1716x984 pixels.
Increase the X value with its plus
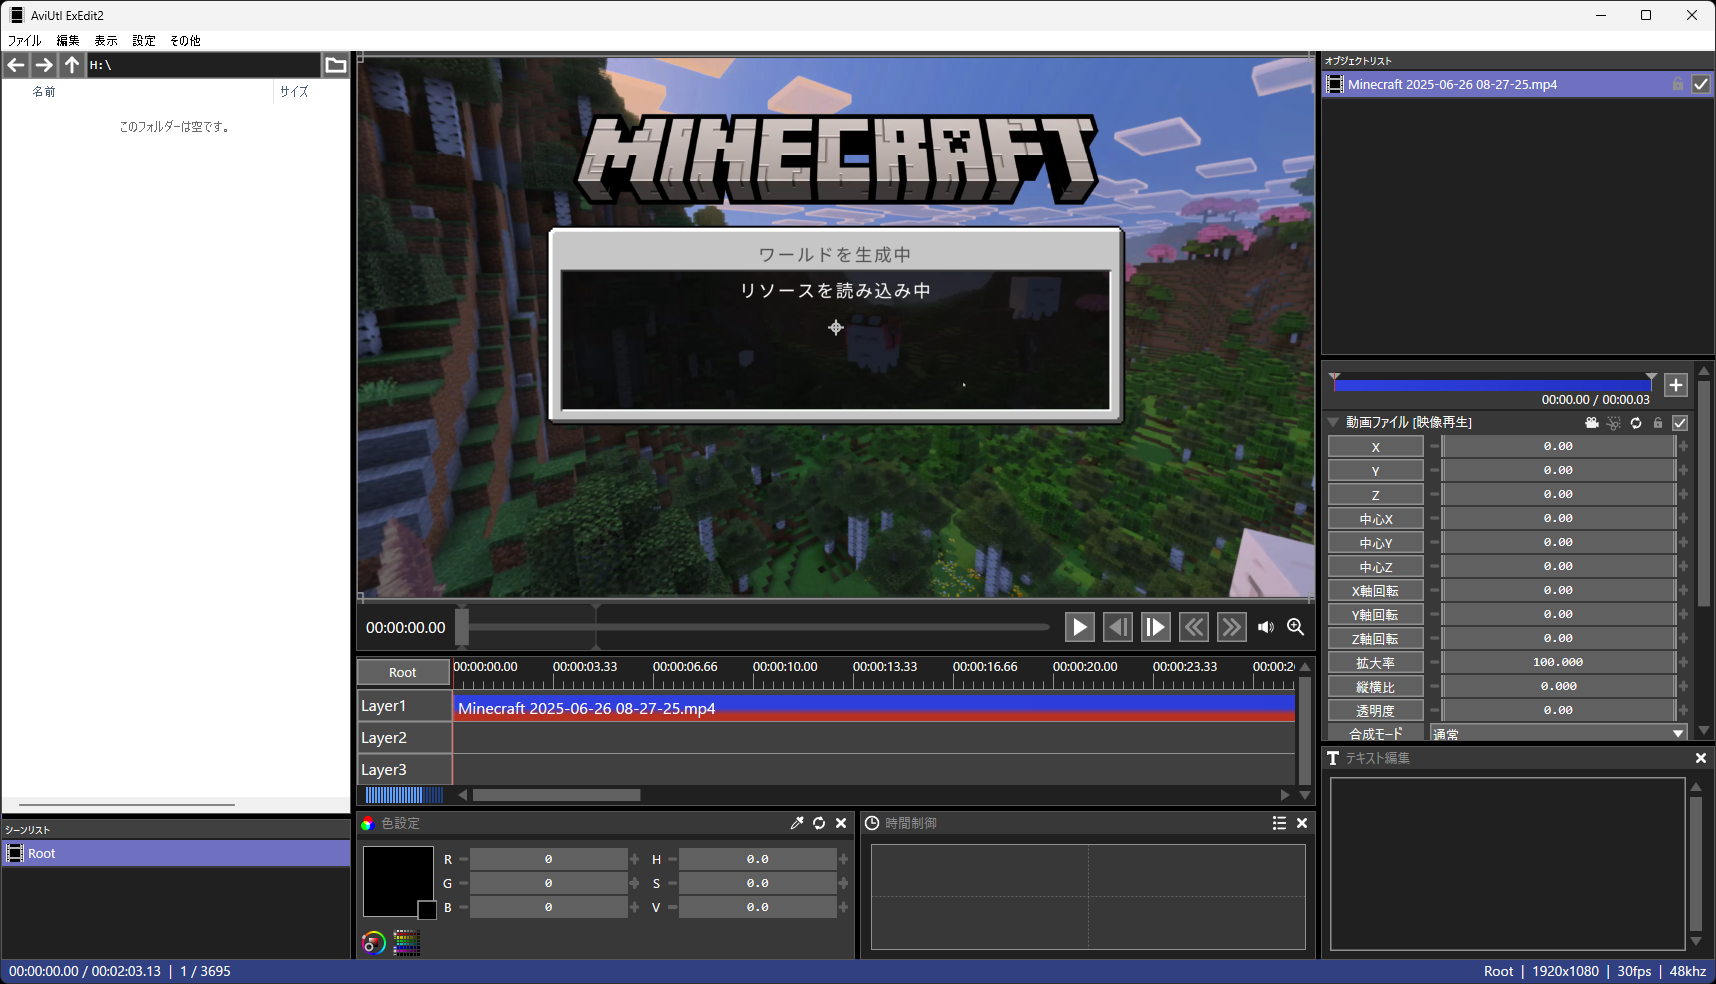(x=1683, y=447)
